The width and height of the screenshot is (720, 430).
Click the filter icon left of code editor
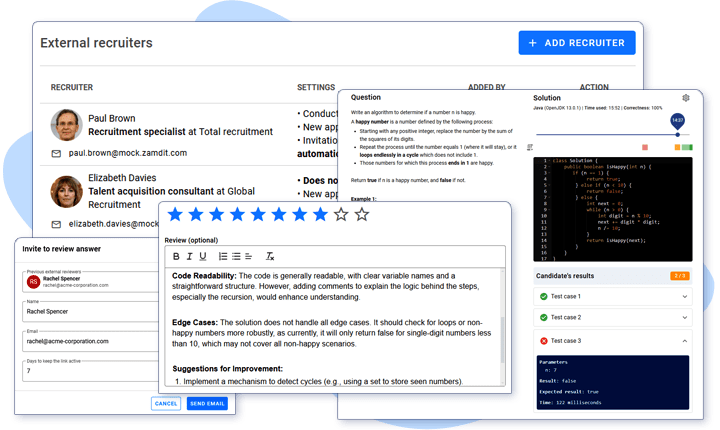pos(530,147)
